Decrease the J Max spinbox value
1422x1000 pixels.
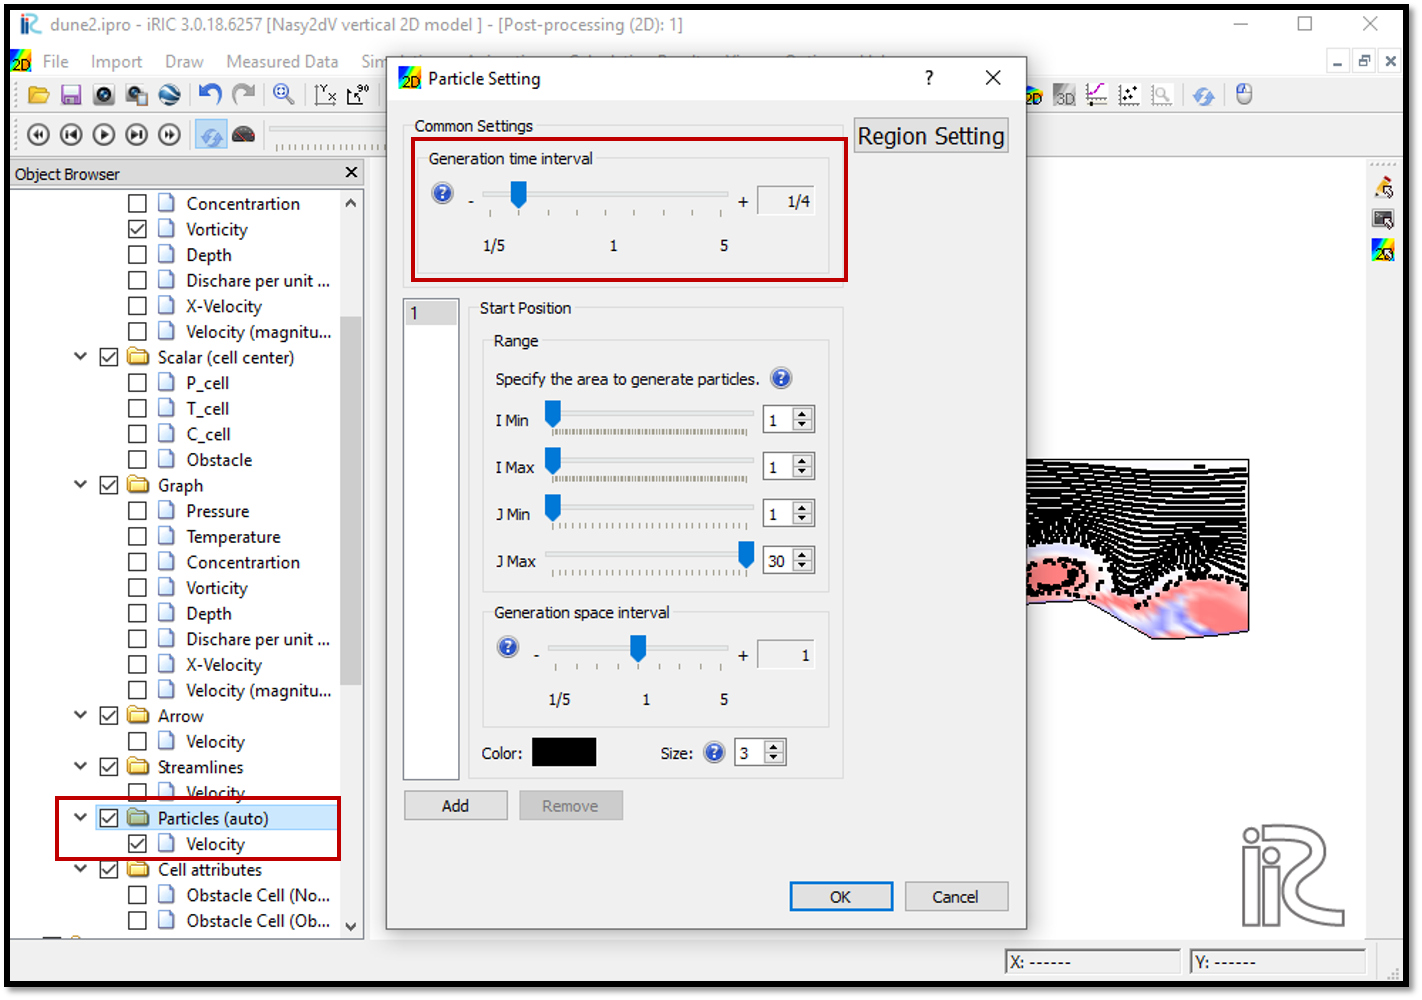[802, 566]
